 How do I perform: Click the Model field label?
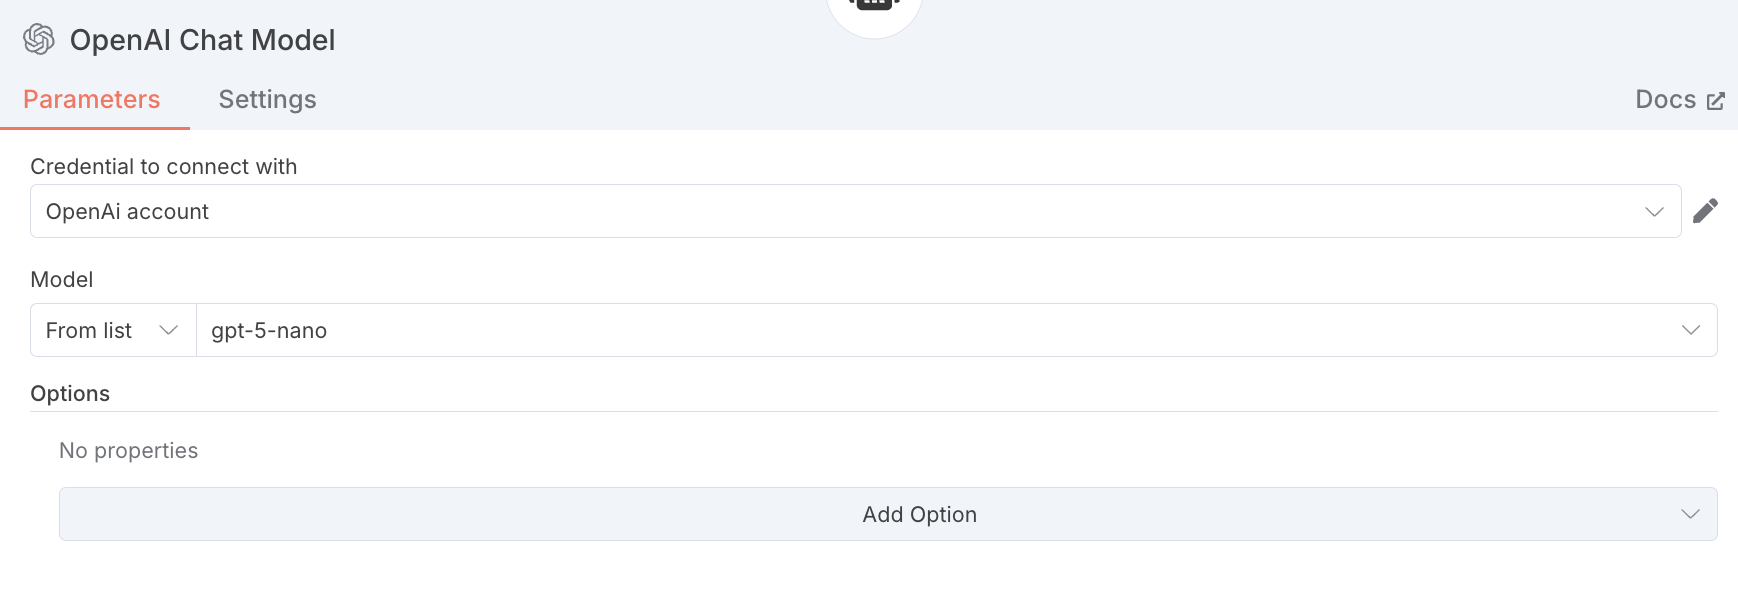62,280
